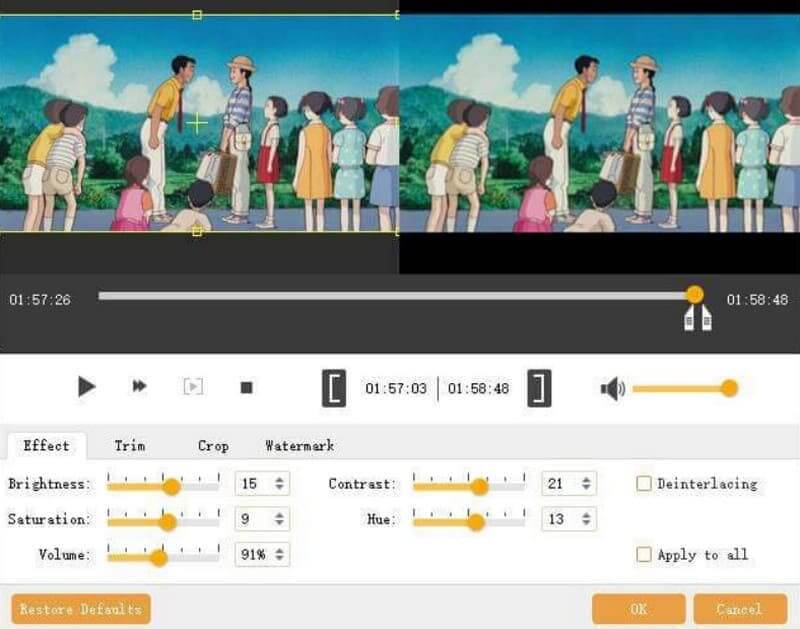Click the Restore Defaults button

pyautogui.click(x=81, y=609)
